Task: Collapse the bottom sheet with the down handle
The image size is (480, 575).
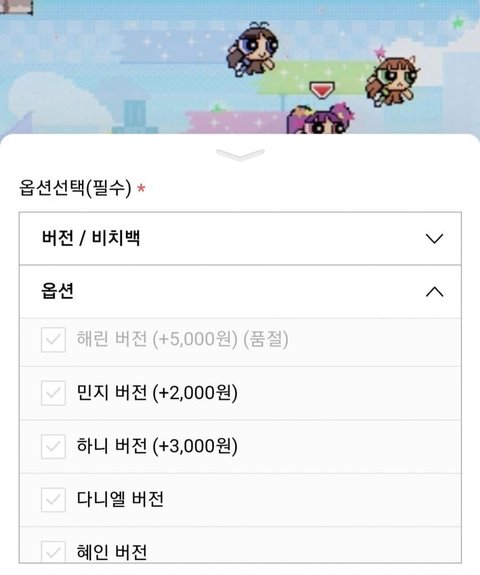Action: (240, 155)
